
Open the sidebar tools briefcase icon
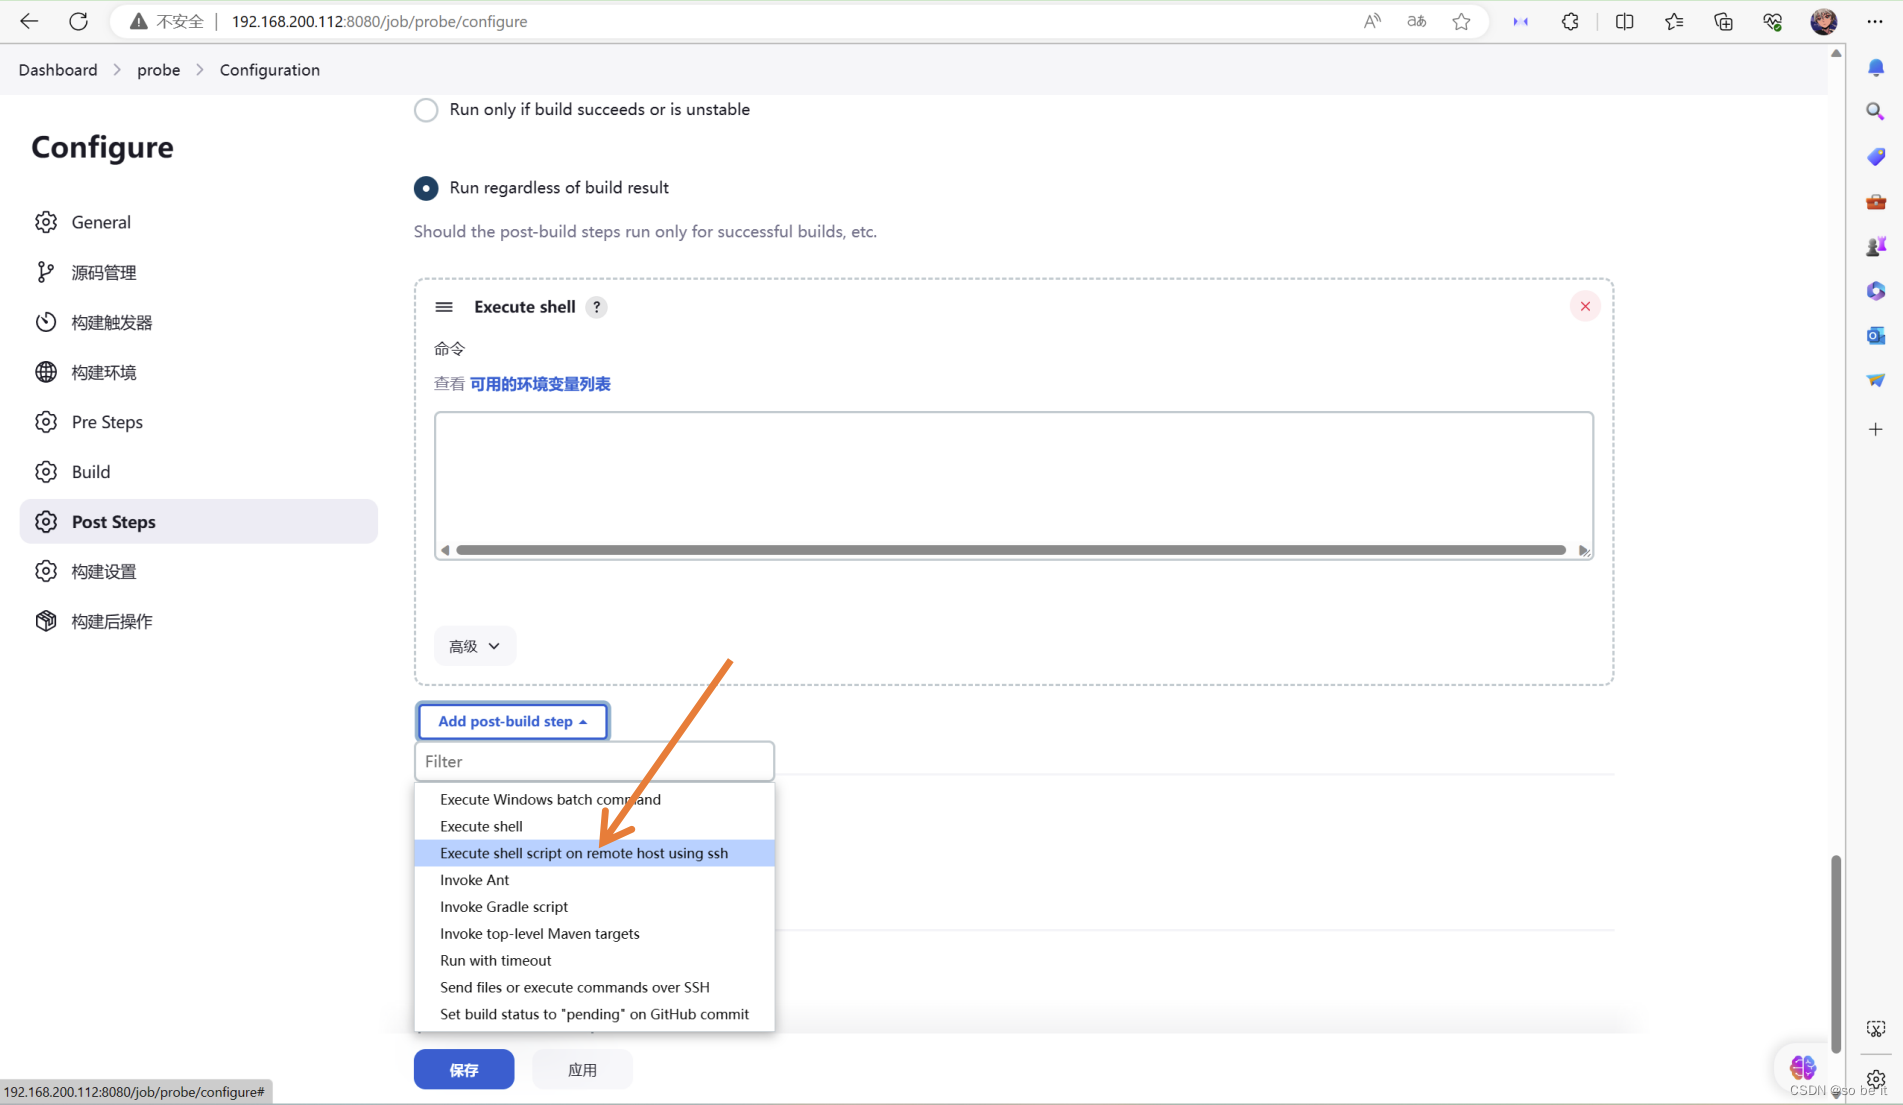tap(1875, 202)
